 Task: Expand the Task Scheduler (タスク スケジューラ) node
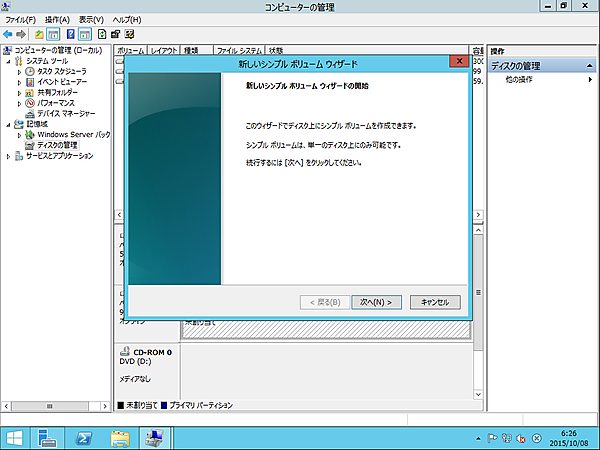(x=19, y=71)
